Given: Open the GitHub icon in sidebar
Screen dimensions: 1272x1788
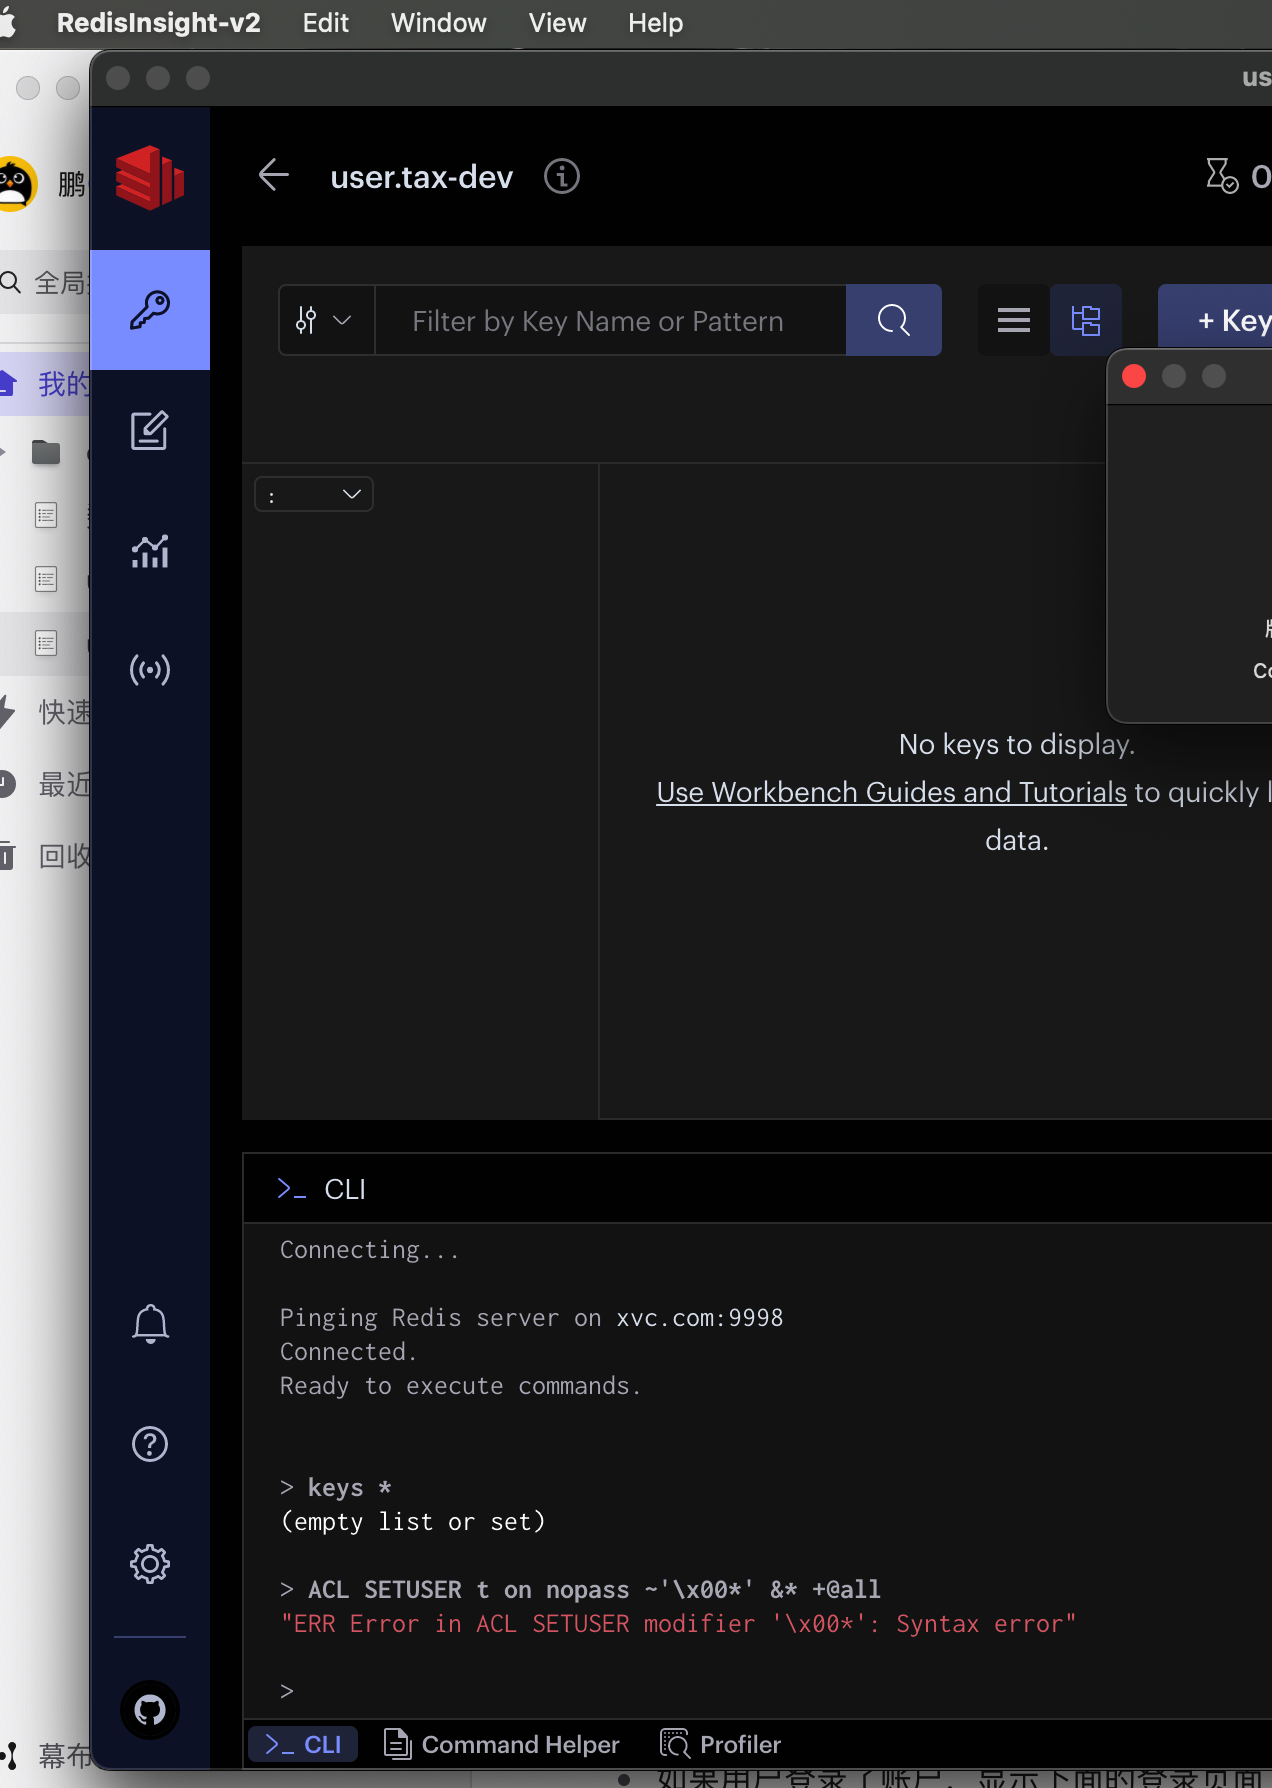Looking at the screenshot, I should pos(150,1710).
